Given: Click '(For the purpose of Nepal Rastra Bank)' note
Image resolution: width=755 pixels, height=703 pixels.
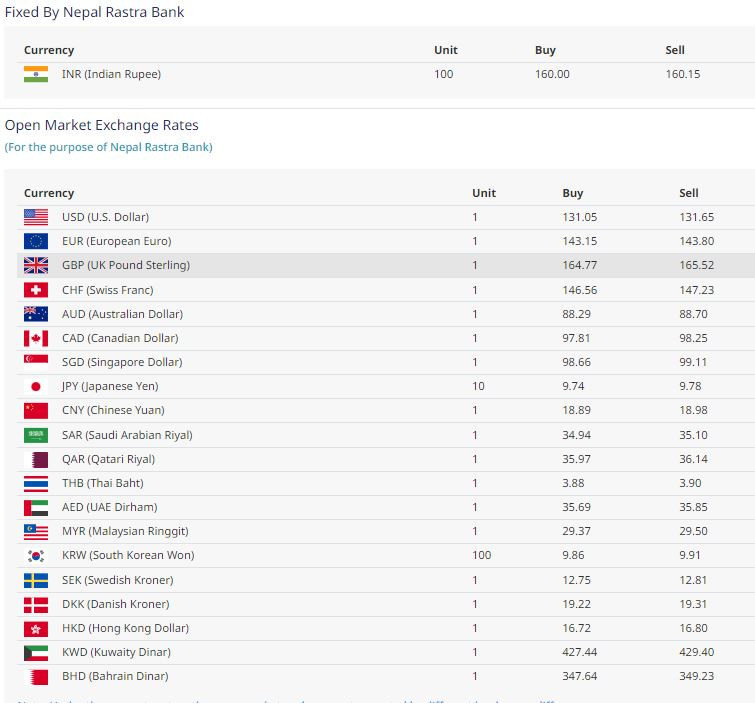Looking at the screenshot, I should (x=108, y=147).
